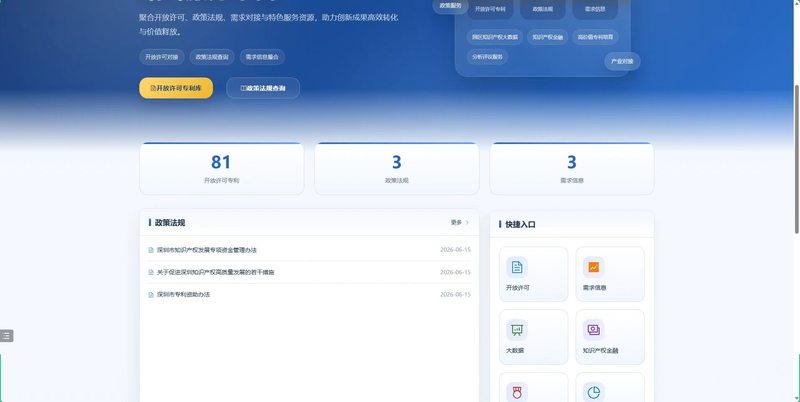Open the 知识产权金融 quick entry label
The image size is (800, 402).
(x=601, y=350)
